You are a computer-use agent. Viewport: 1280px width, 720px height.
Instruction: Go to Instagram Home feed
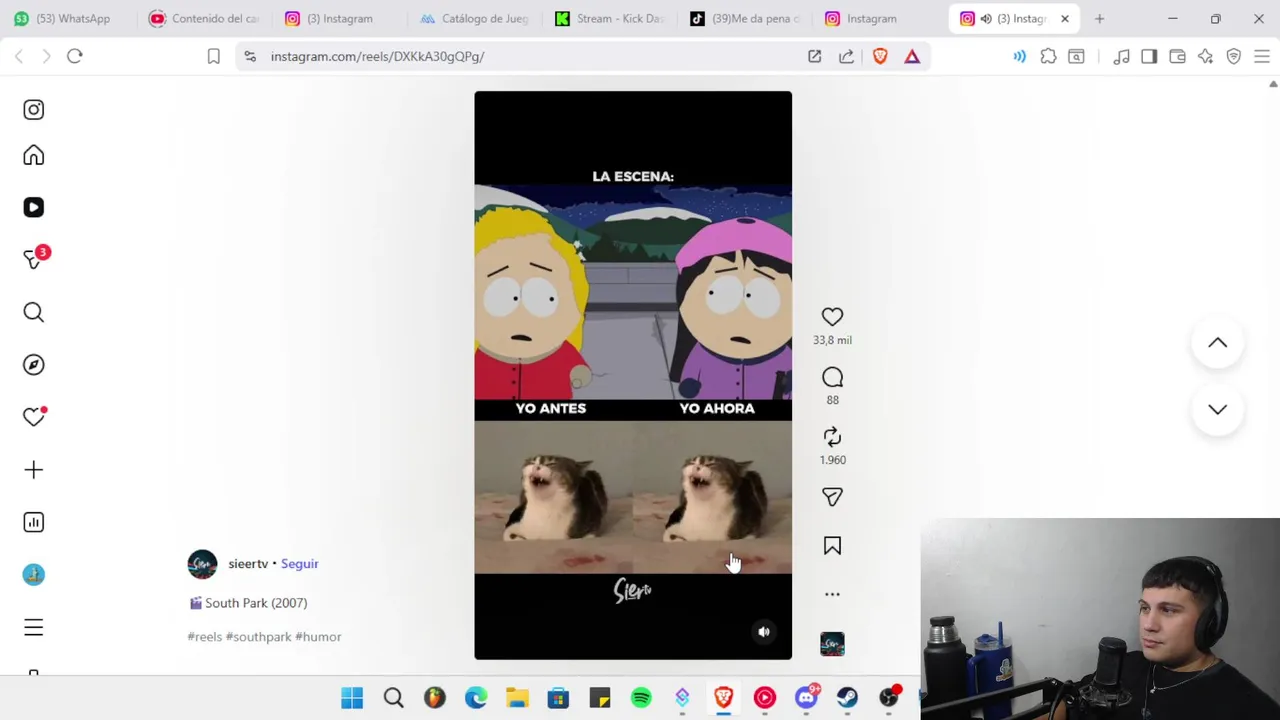coord(34,155)
